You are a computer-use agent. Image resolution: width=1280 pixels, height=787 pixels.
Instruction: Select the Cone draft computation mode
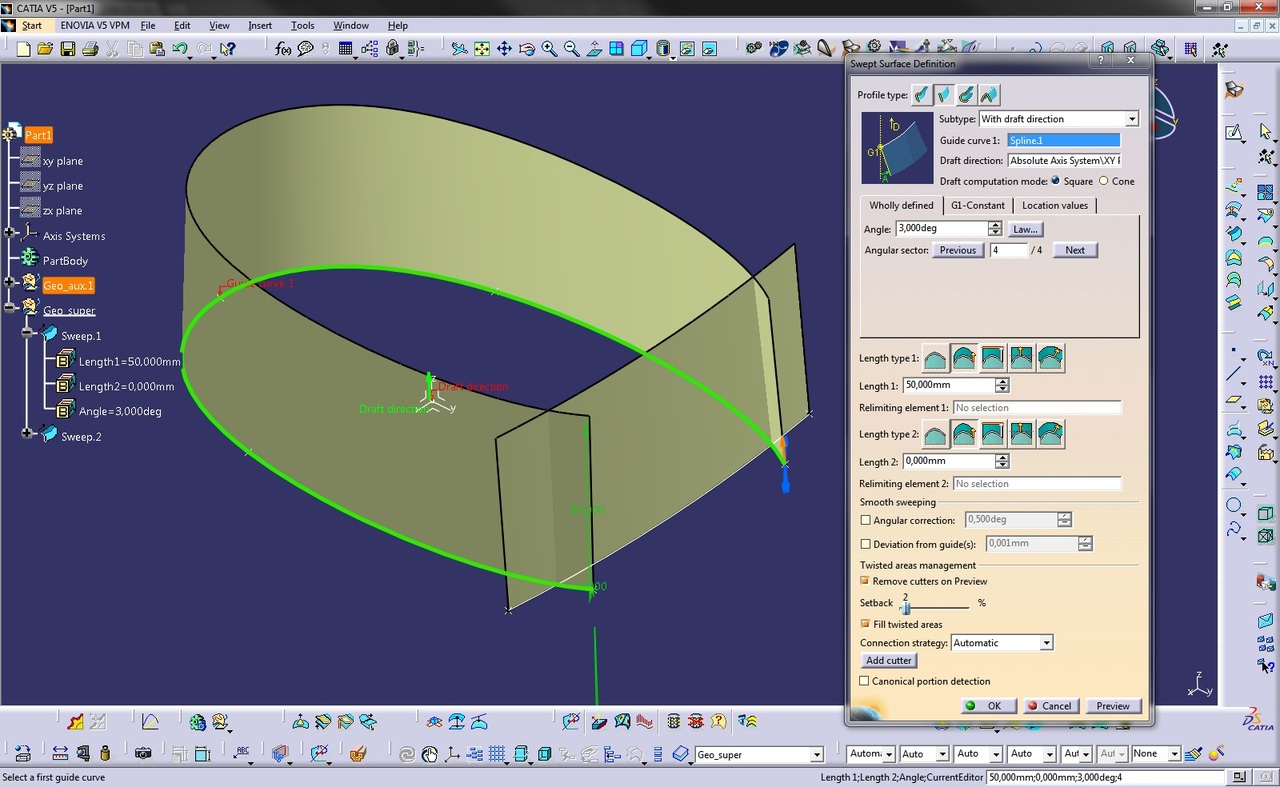point(1103,181)
